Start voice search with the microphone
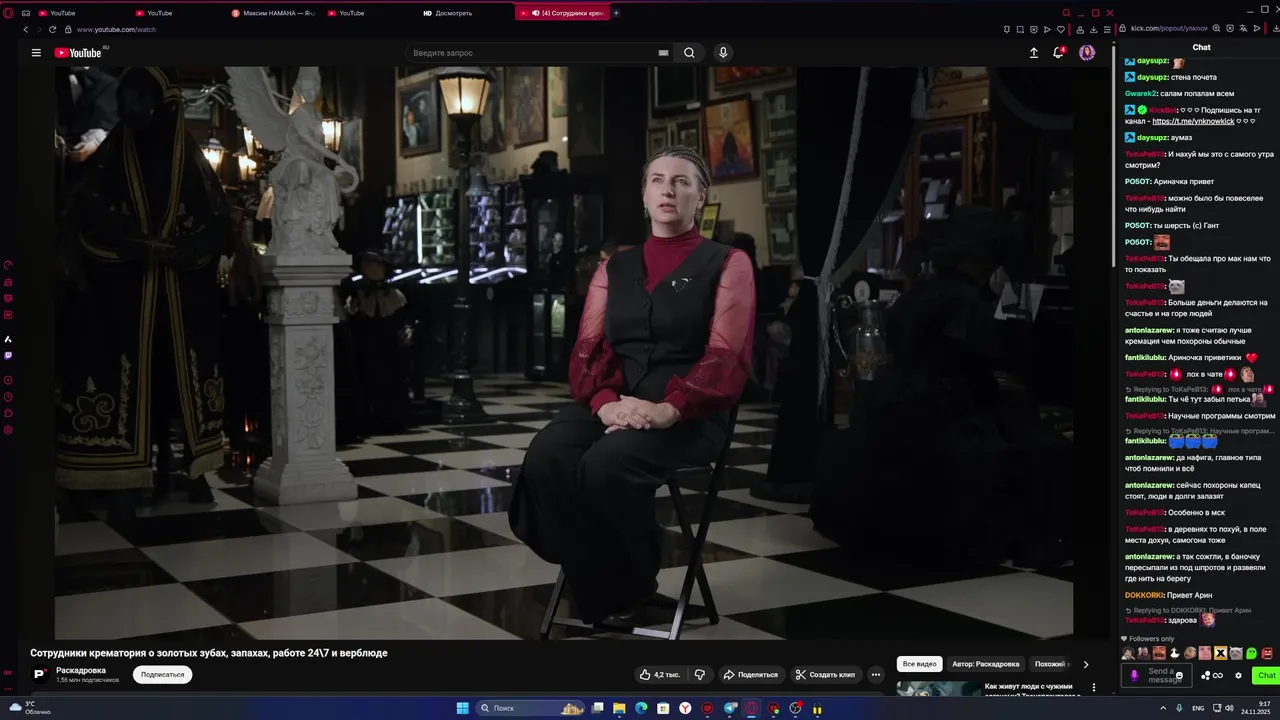This screenshot has height=720, width=1280. (723, 53)
